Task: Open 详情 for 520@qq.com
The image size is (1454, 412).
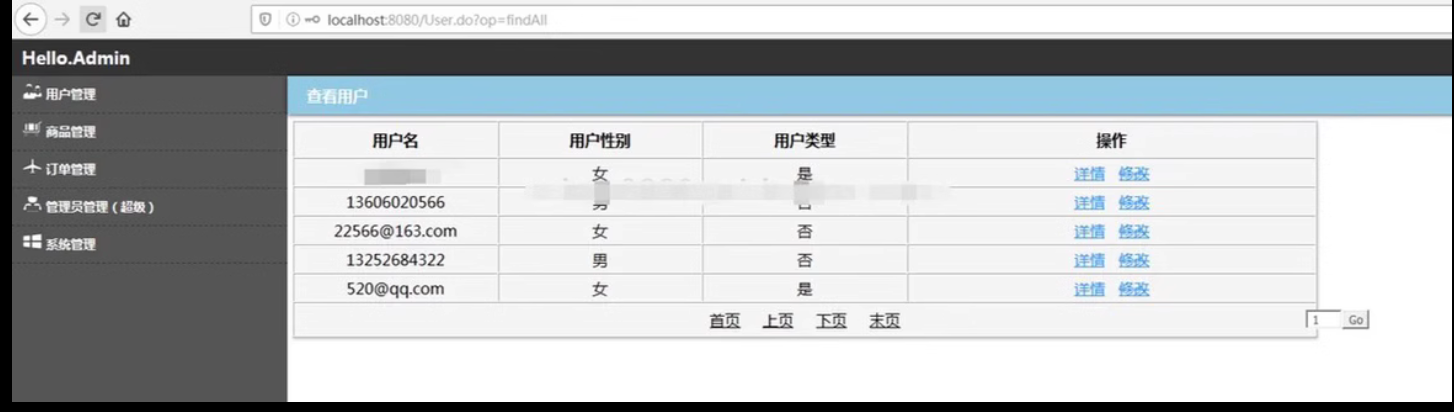Action: [1089, 290]
